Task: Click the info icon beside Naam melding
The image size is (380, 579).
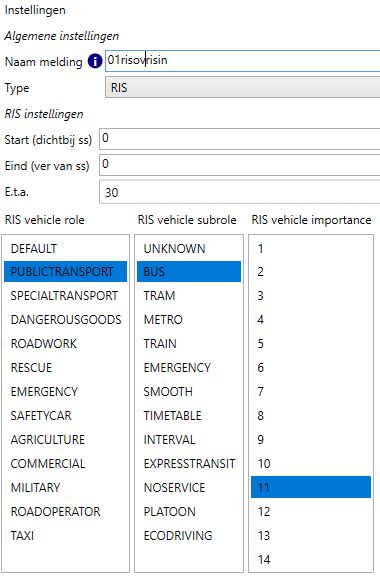Action: point(95,61)
